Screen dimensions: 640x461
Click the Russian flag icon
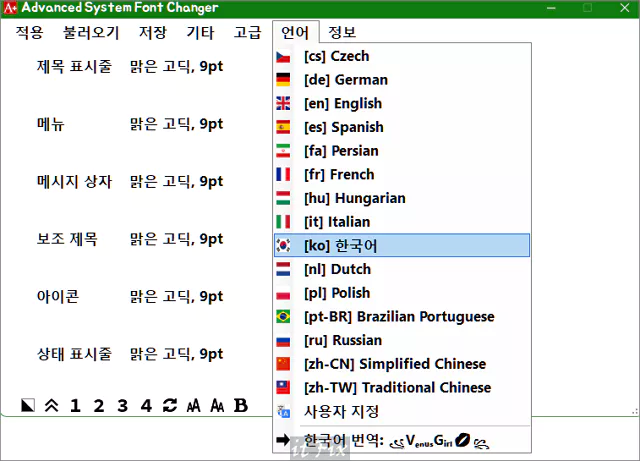283,340
